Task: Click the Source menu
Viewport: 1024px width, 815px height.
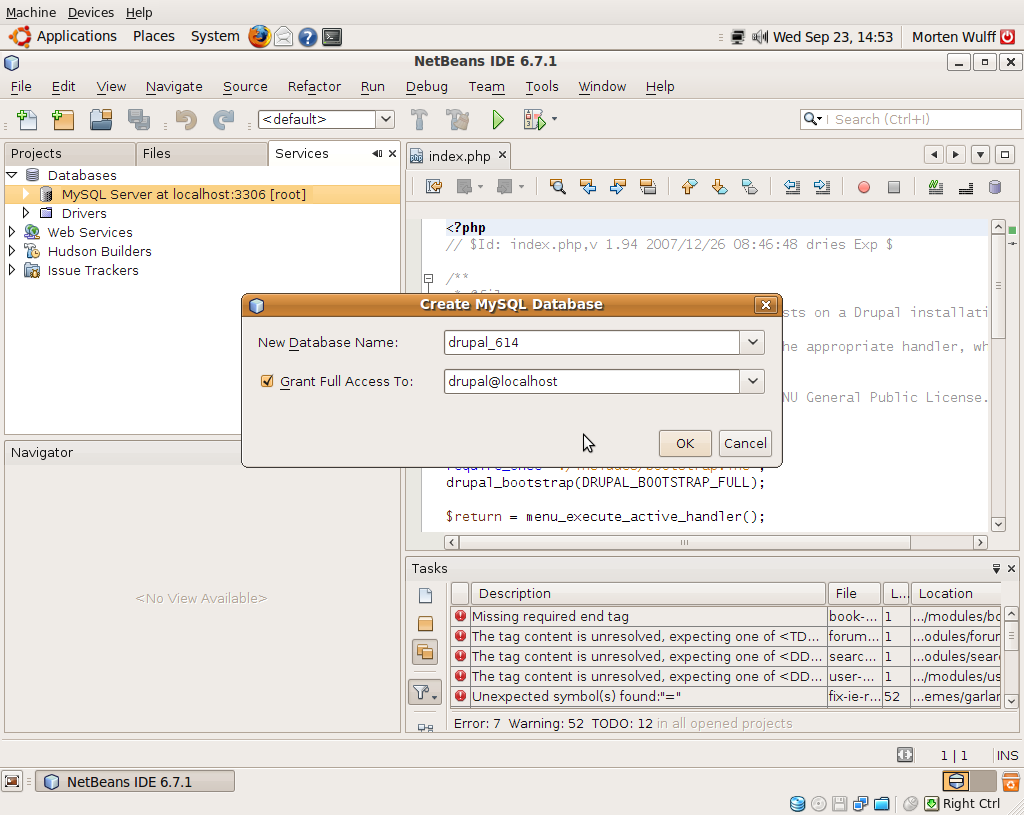Action: (245, 87)
